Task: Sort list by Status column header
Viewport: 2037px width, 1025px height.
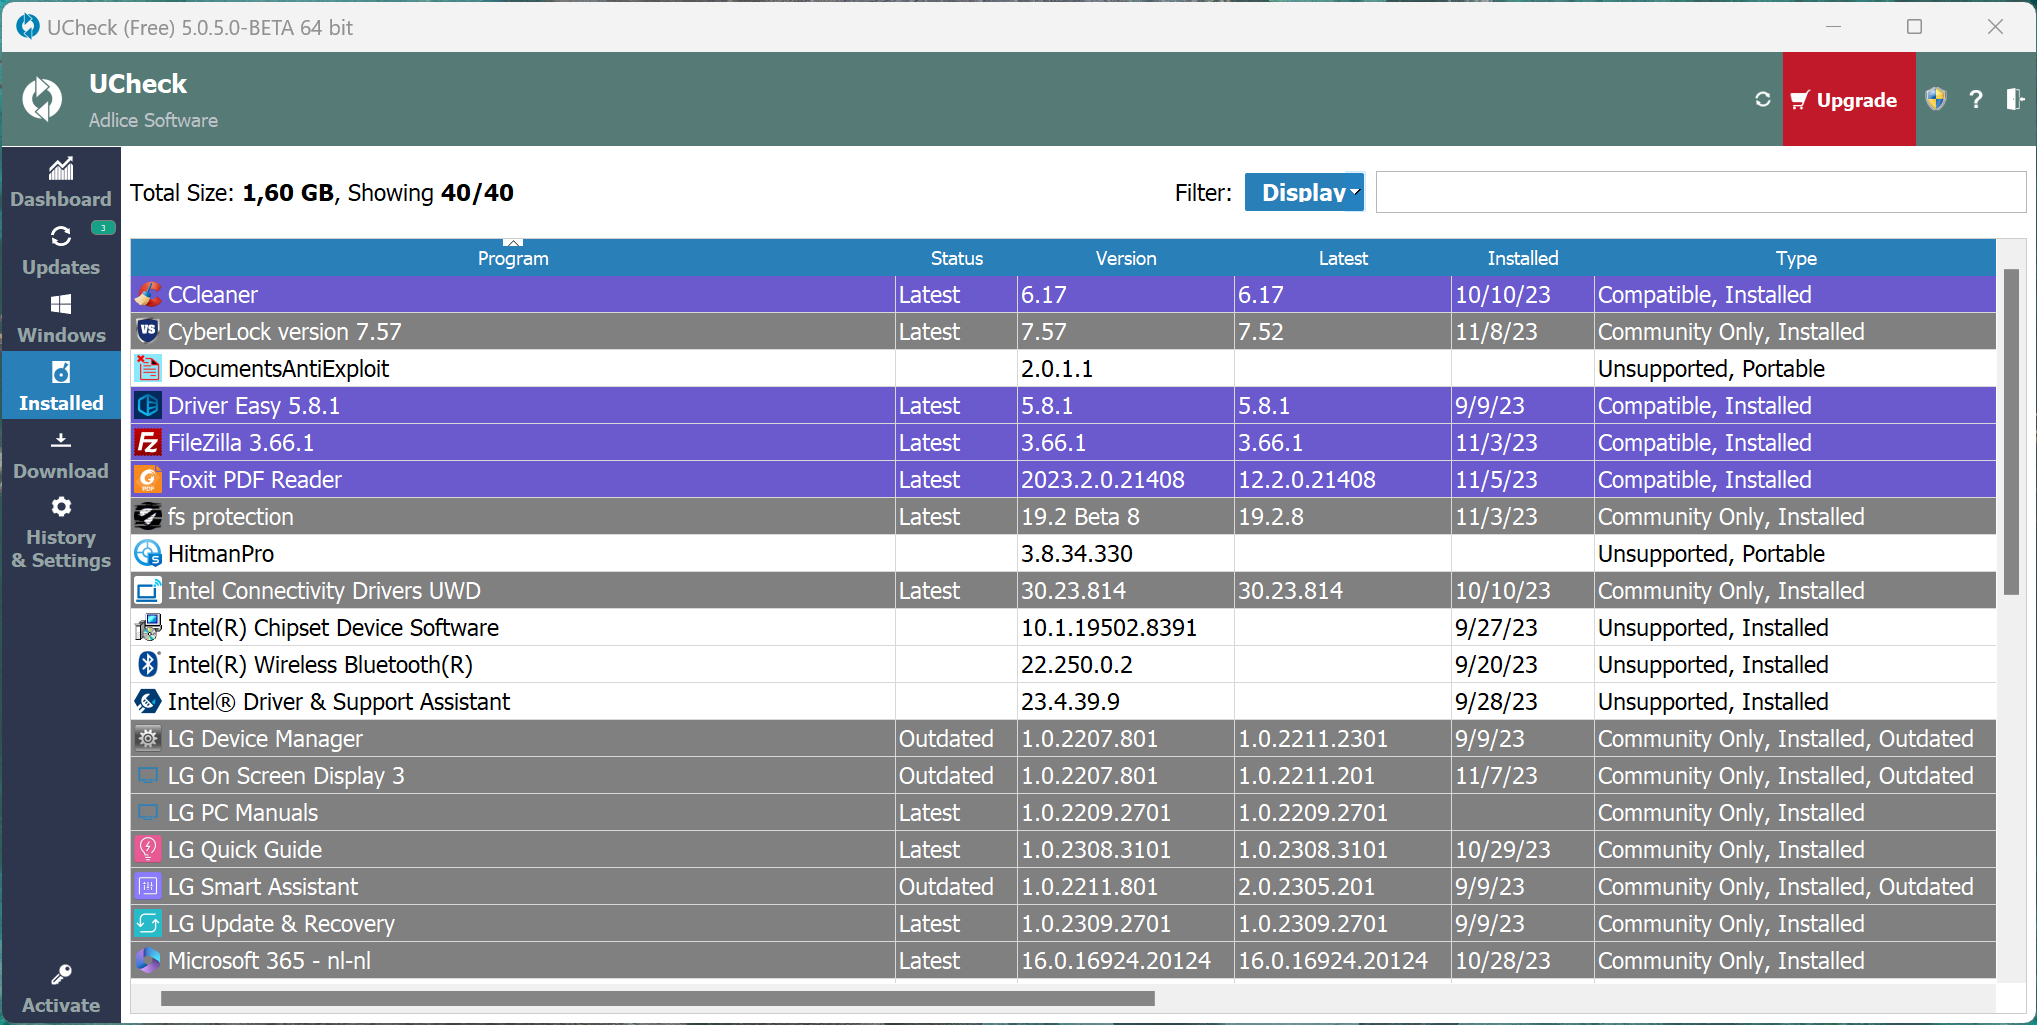Action: point(956,258)
